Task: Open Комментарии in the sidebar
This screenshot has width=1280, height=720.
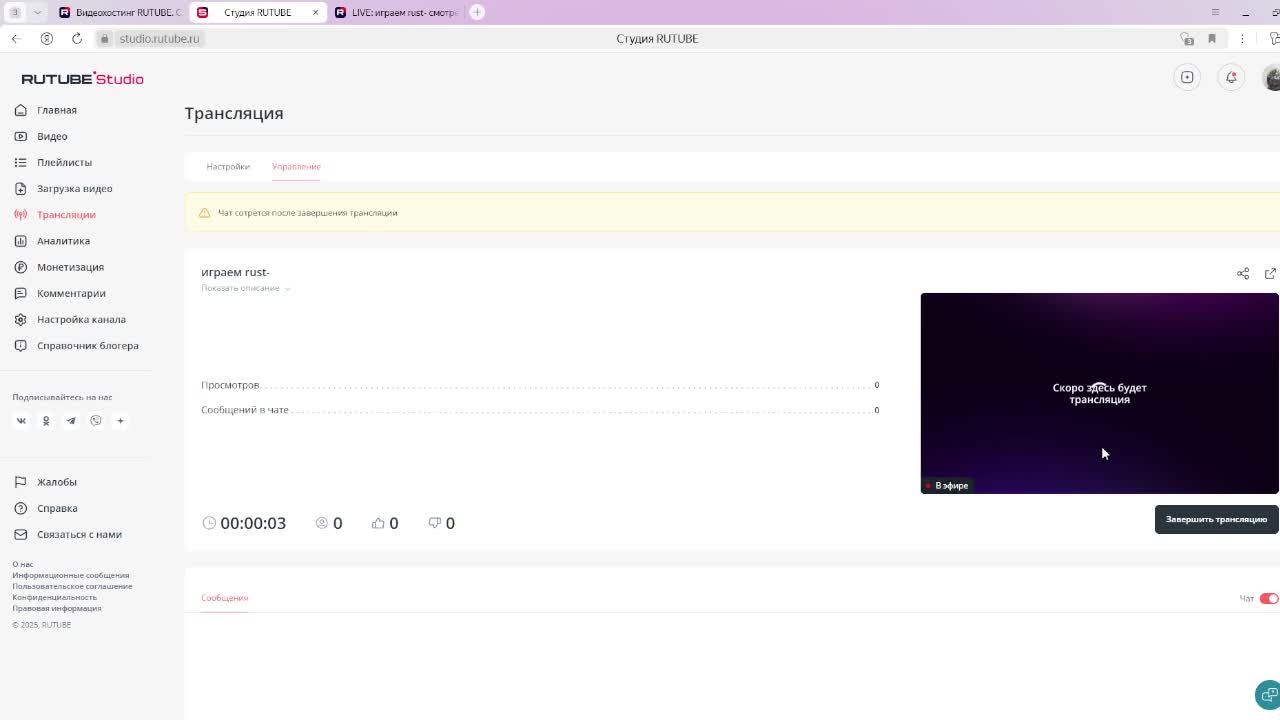Action: click(71, 293)
